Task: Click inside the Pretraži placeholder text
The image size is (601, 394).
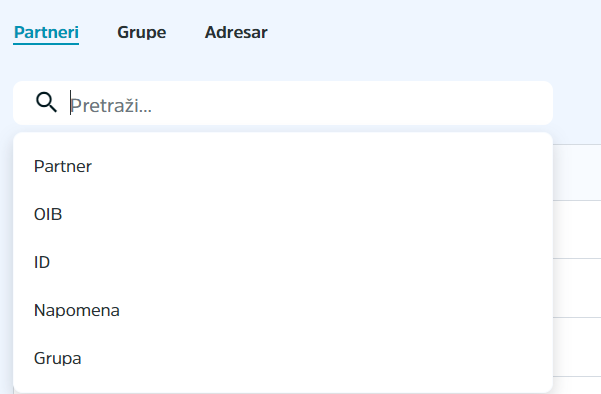Action: pyautogui.click(x=111, y=105)
